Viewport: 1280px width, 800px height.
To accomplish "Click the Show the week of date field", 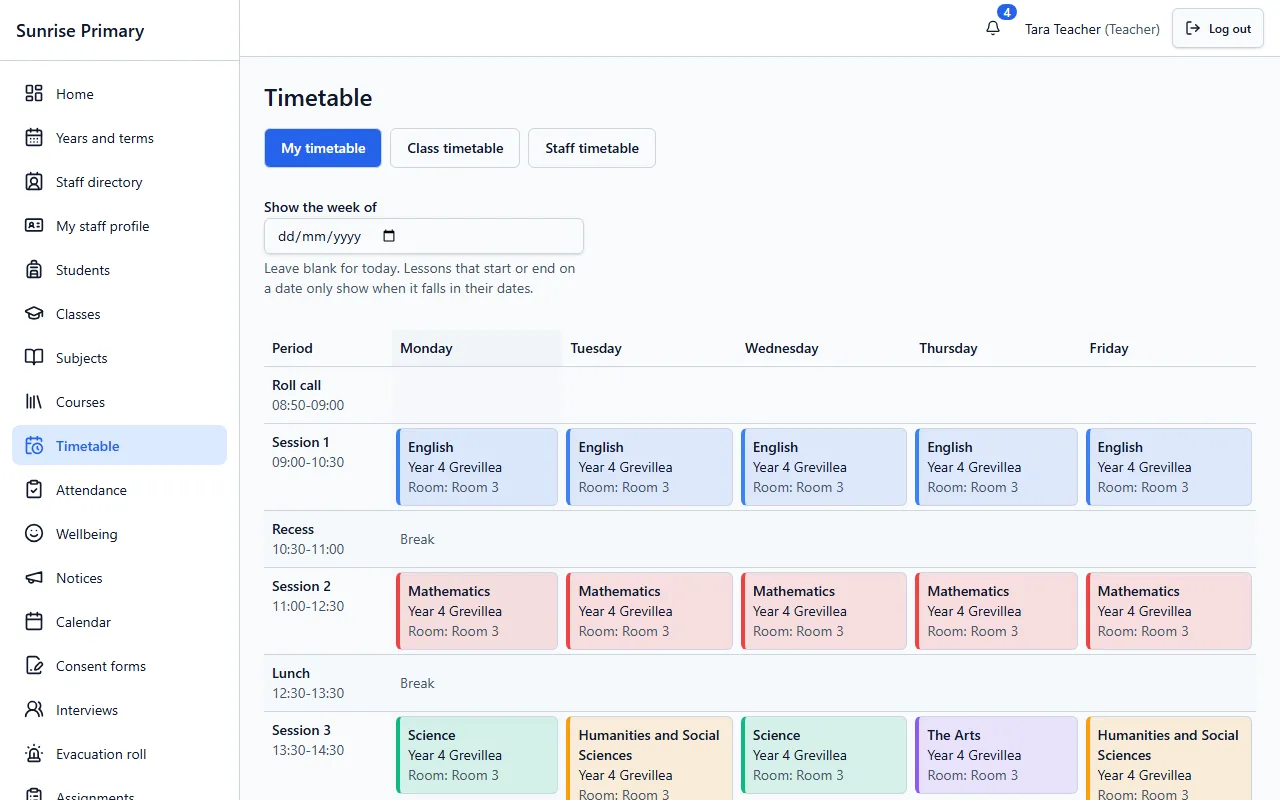I will coord(424,237).
